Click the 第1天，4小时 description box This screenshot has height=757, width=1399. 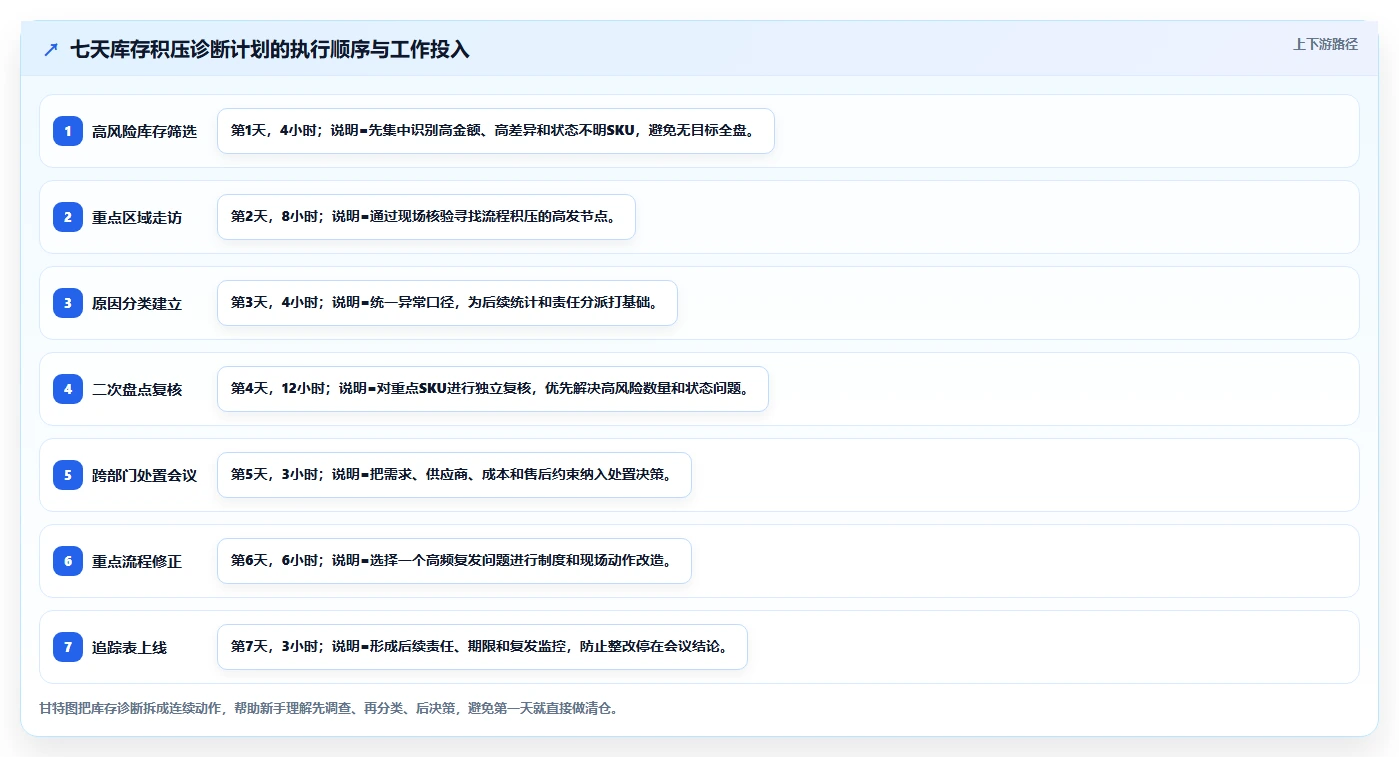tap(496, 131)
